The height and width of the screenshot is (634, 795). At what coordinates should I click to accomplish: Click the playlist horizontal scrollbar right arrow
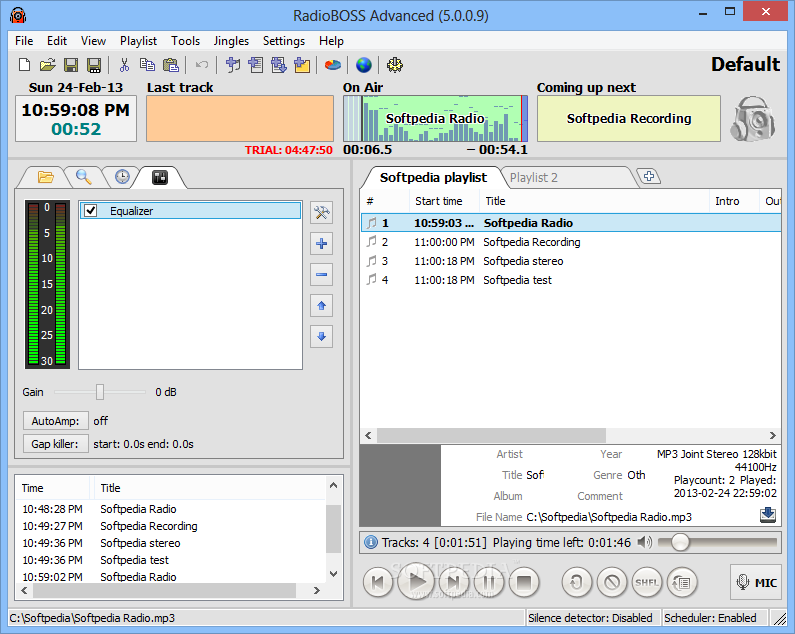pos(773,435)
